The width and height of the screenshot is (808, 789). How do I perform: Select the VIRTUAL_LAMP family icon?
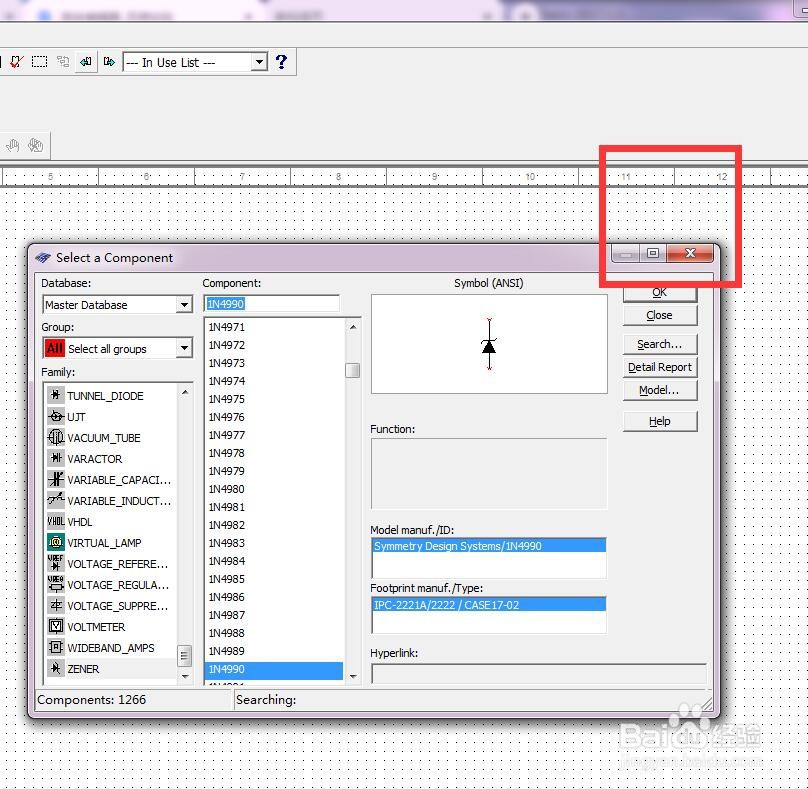(56, 542)
